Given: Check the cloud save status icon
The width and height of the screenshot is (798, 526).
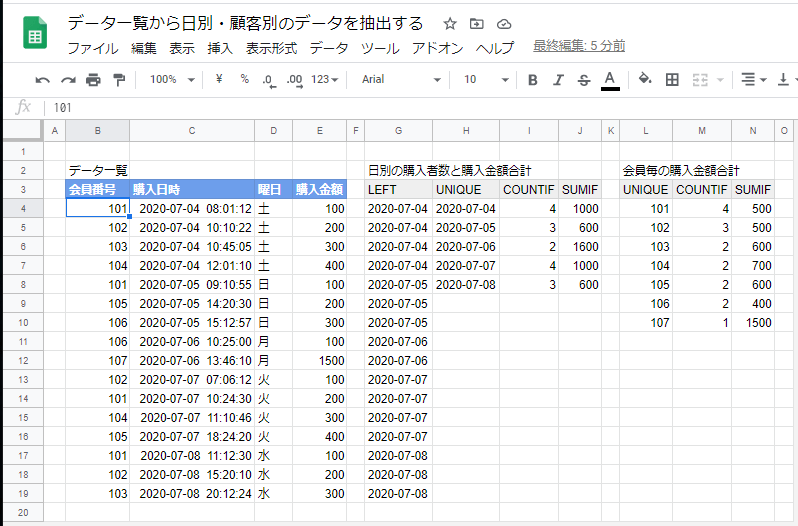Looking at the screenshot, I should click(x=504, y=24).
